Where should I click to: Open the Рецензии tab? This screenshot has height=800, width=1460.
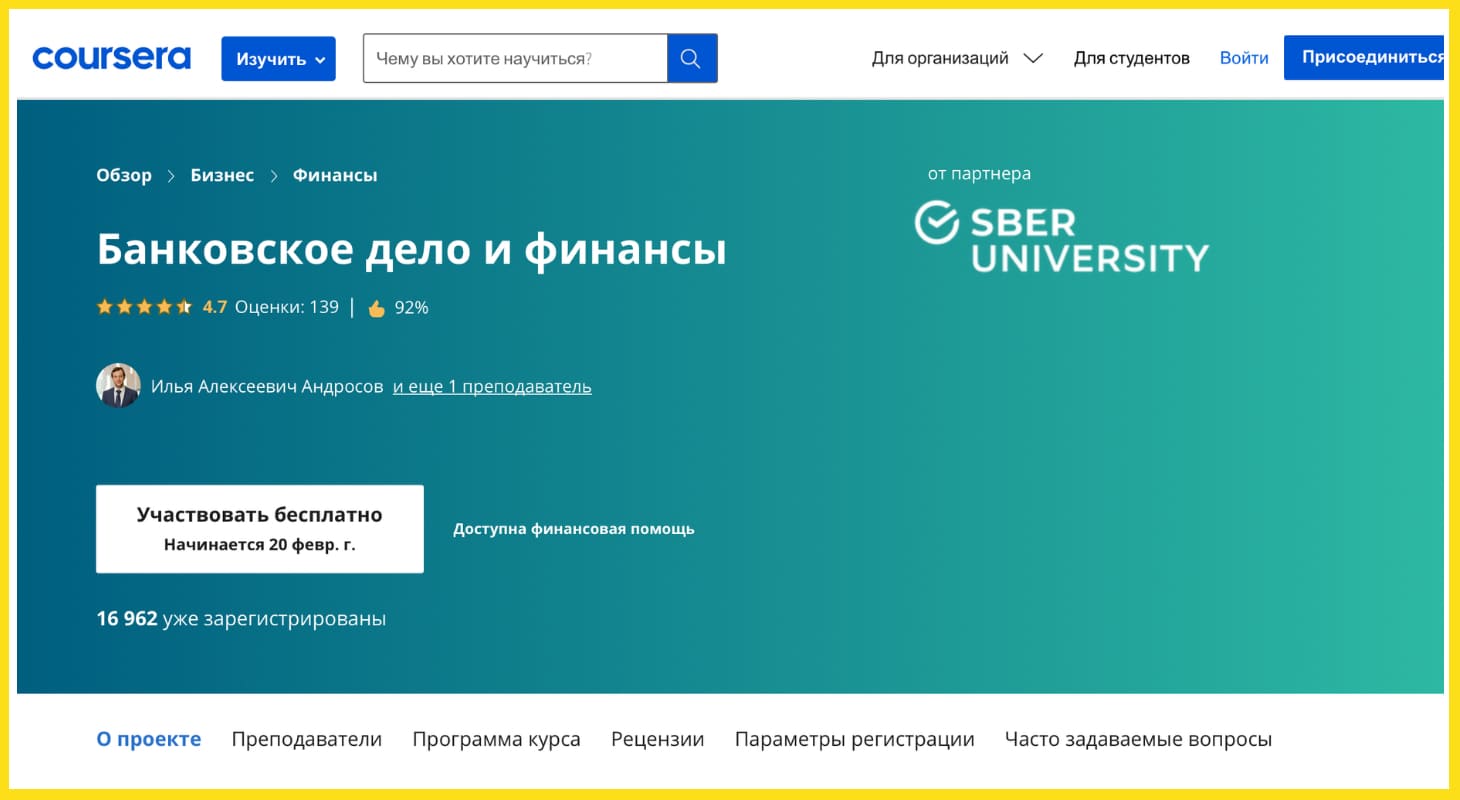click(x=658, y=739)
